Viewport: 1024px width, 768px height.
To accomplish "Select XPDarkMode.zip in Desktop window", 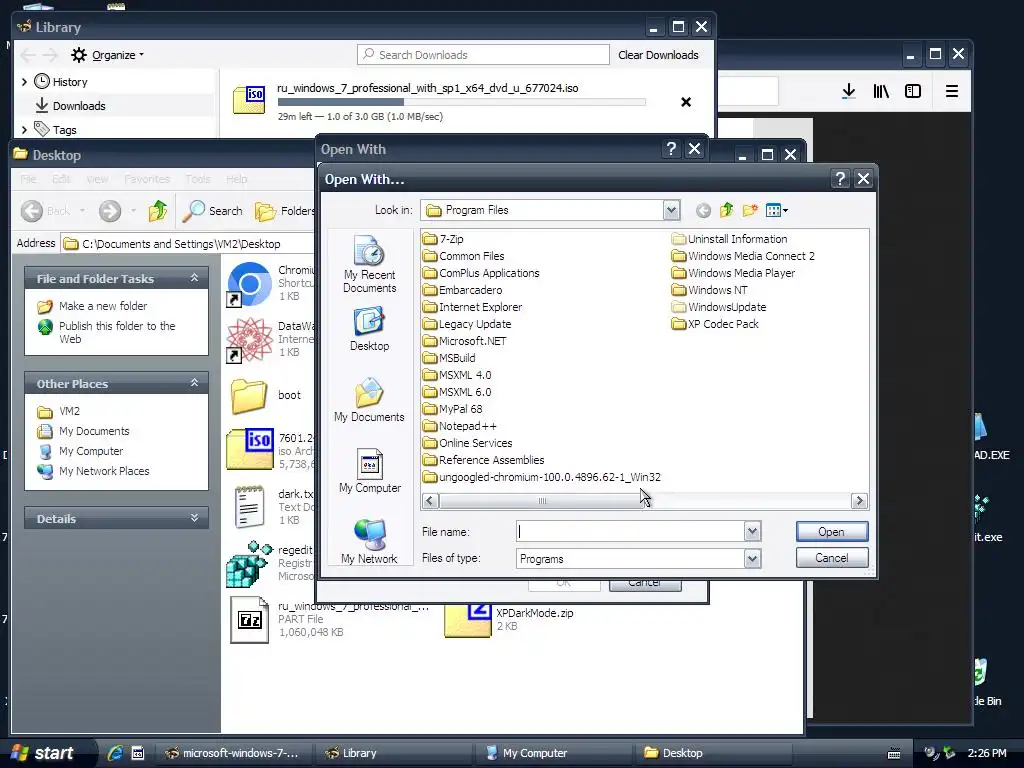I will 509,619.
